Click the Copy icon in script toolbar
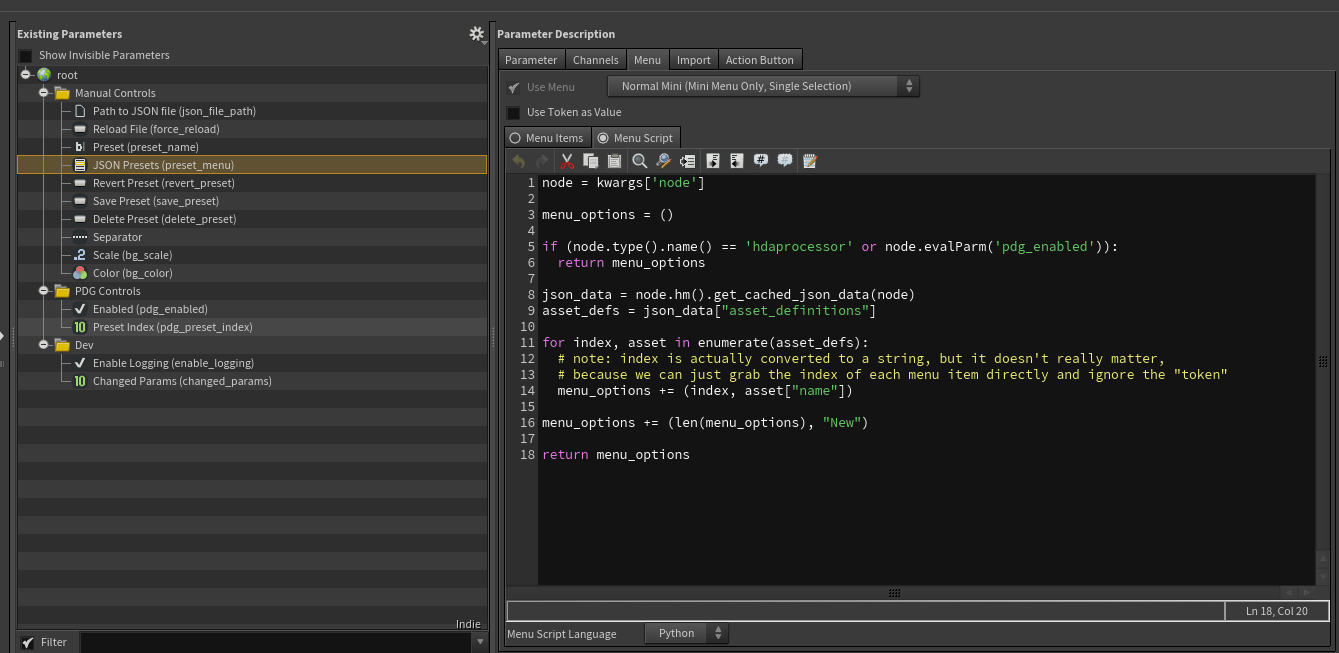Screen dimensions: 1339x653 click(590, 161)
